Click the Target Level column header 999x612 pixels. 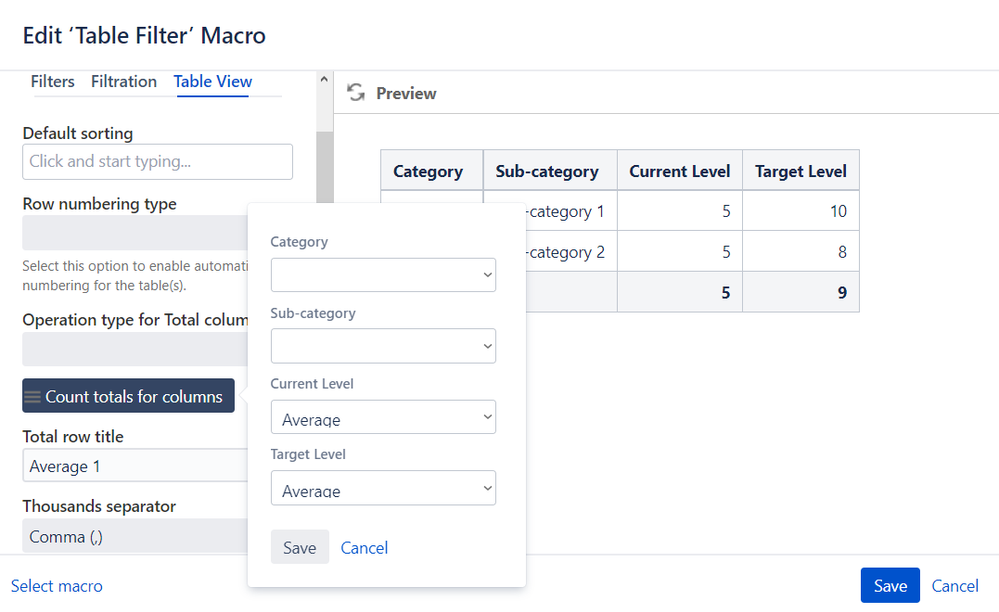[x=800, y=171]
